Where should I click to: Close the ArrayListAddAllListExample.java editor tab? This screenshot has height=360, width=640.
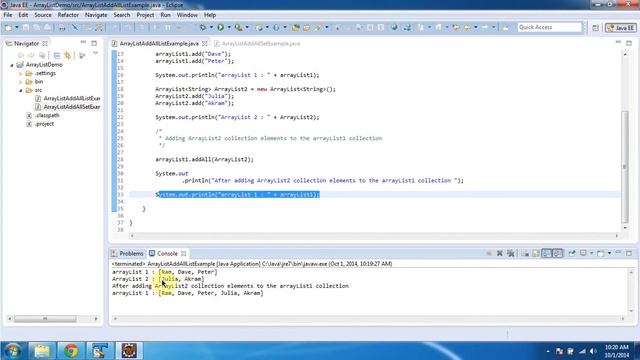[x=204, y=43]
